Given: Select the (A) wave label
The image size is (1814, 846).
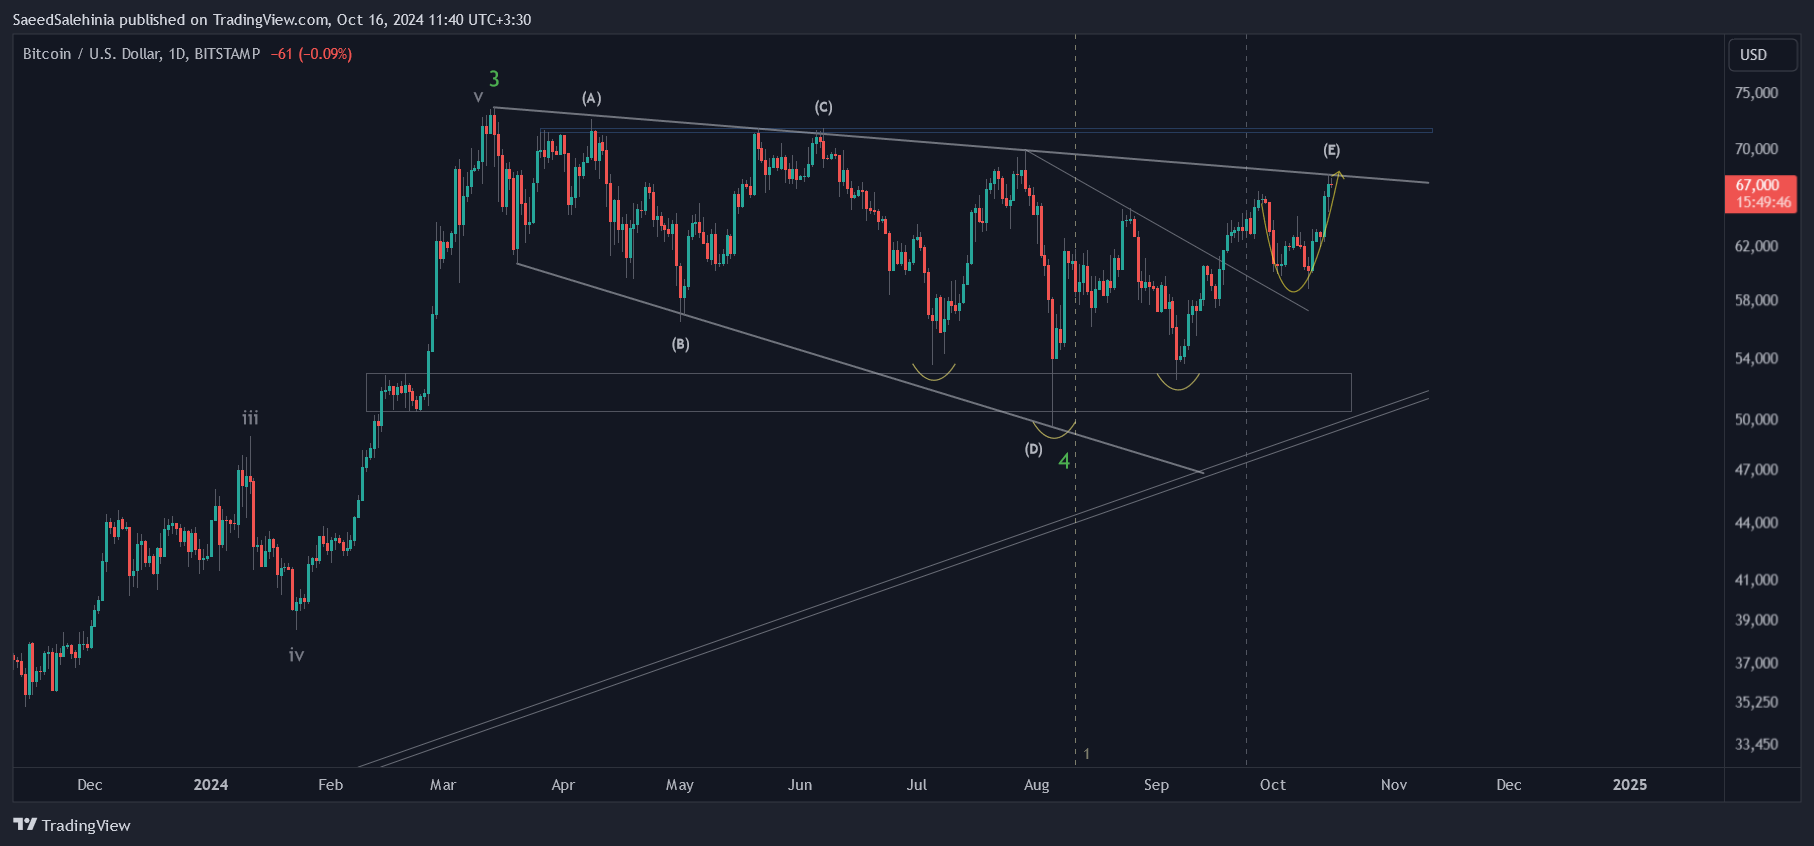Looking at the screenshot, I should pos(592,98).
